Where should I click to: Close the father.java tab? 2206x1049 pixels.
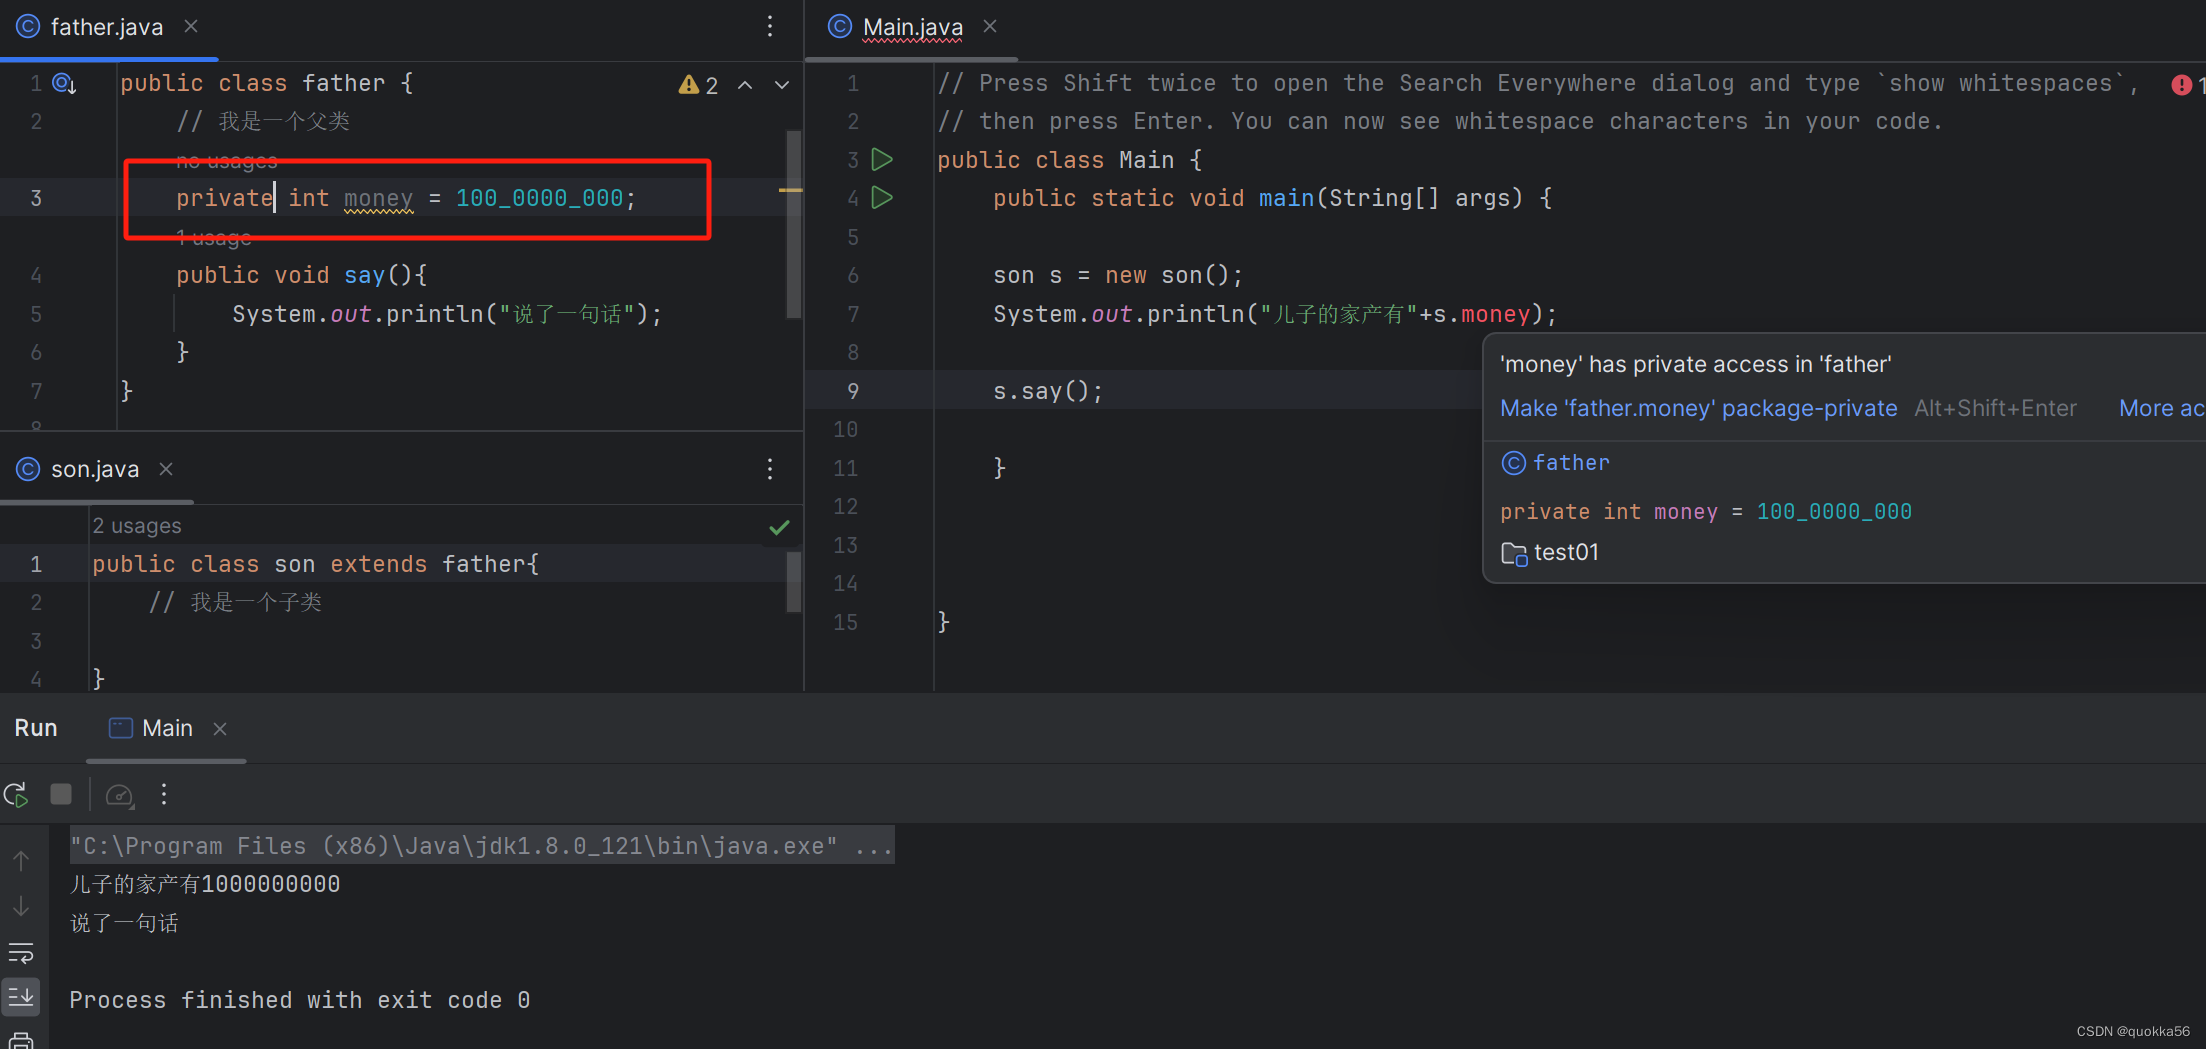[191, 26]
